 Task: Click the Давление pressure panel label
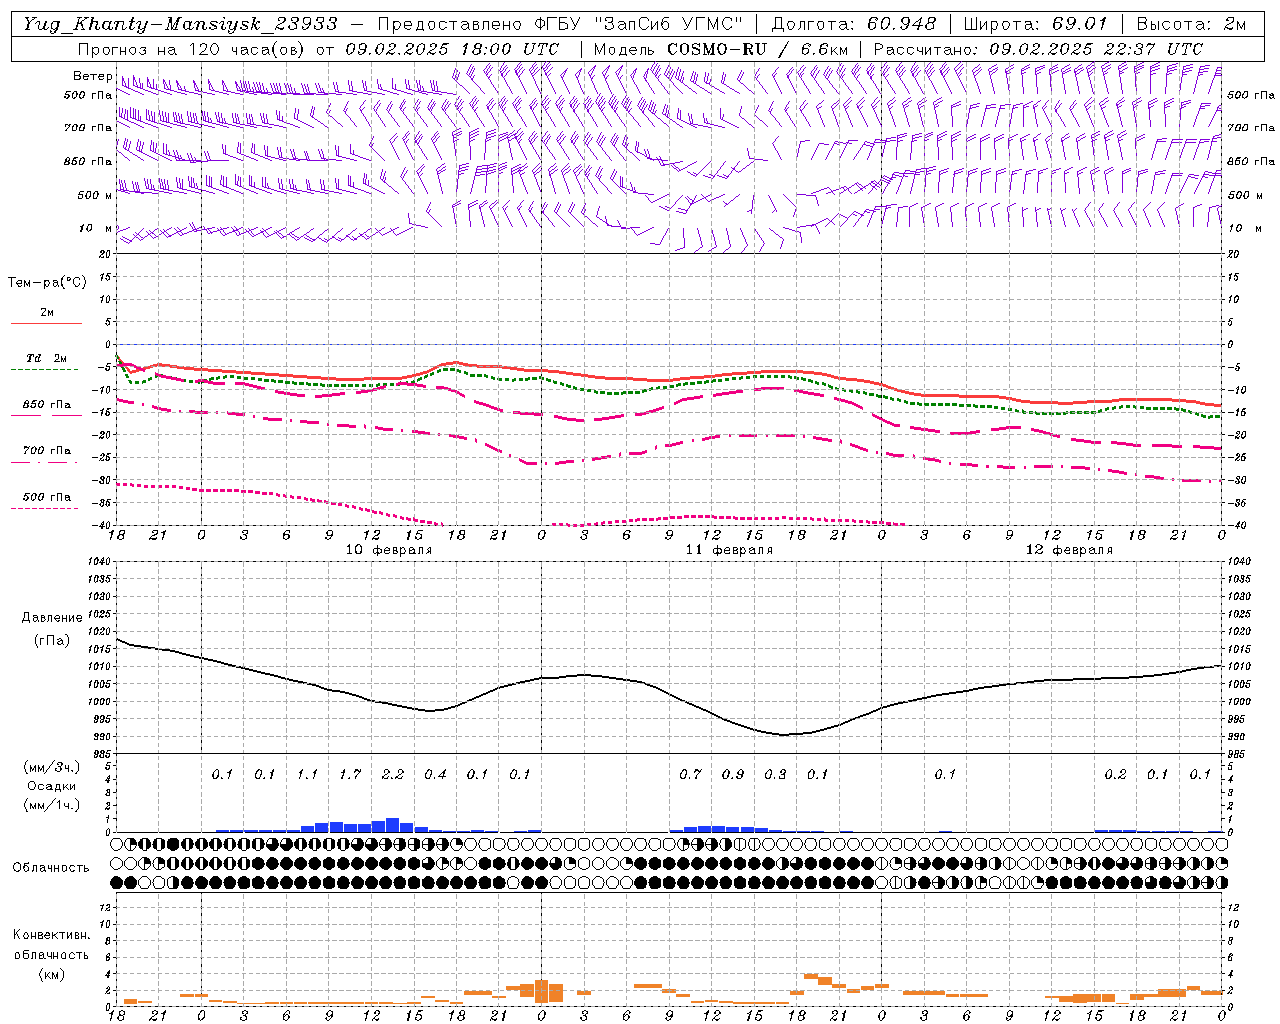[51, 618]
